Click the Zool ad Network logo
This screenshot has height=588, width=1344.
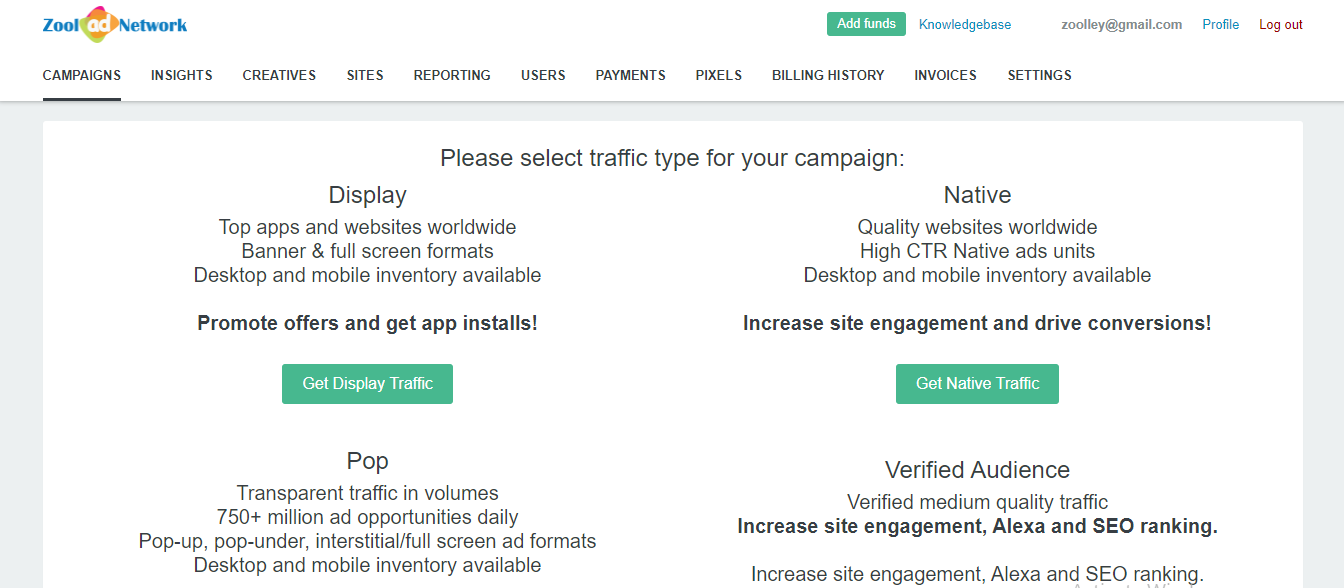[114, 25]
